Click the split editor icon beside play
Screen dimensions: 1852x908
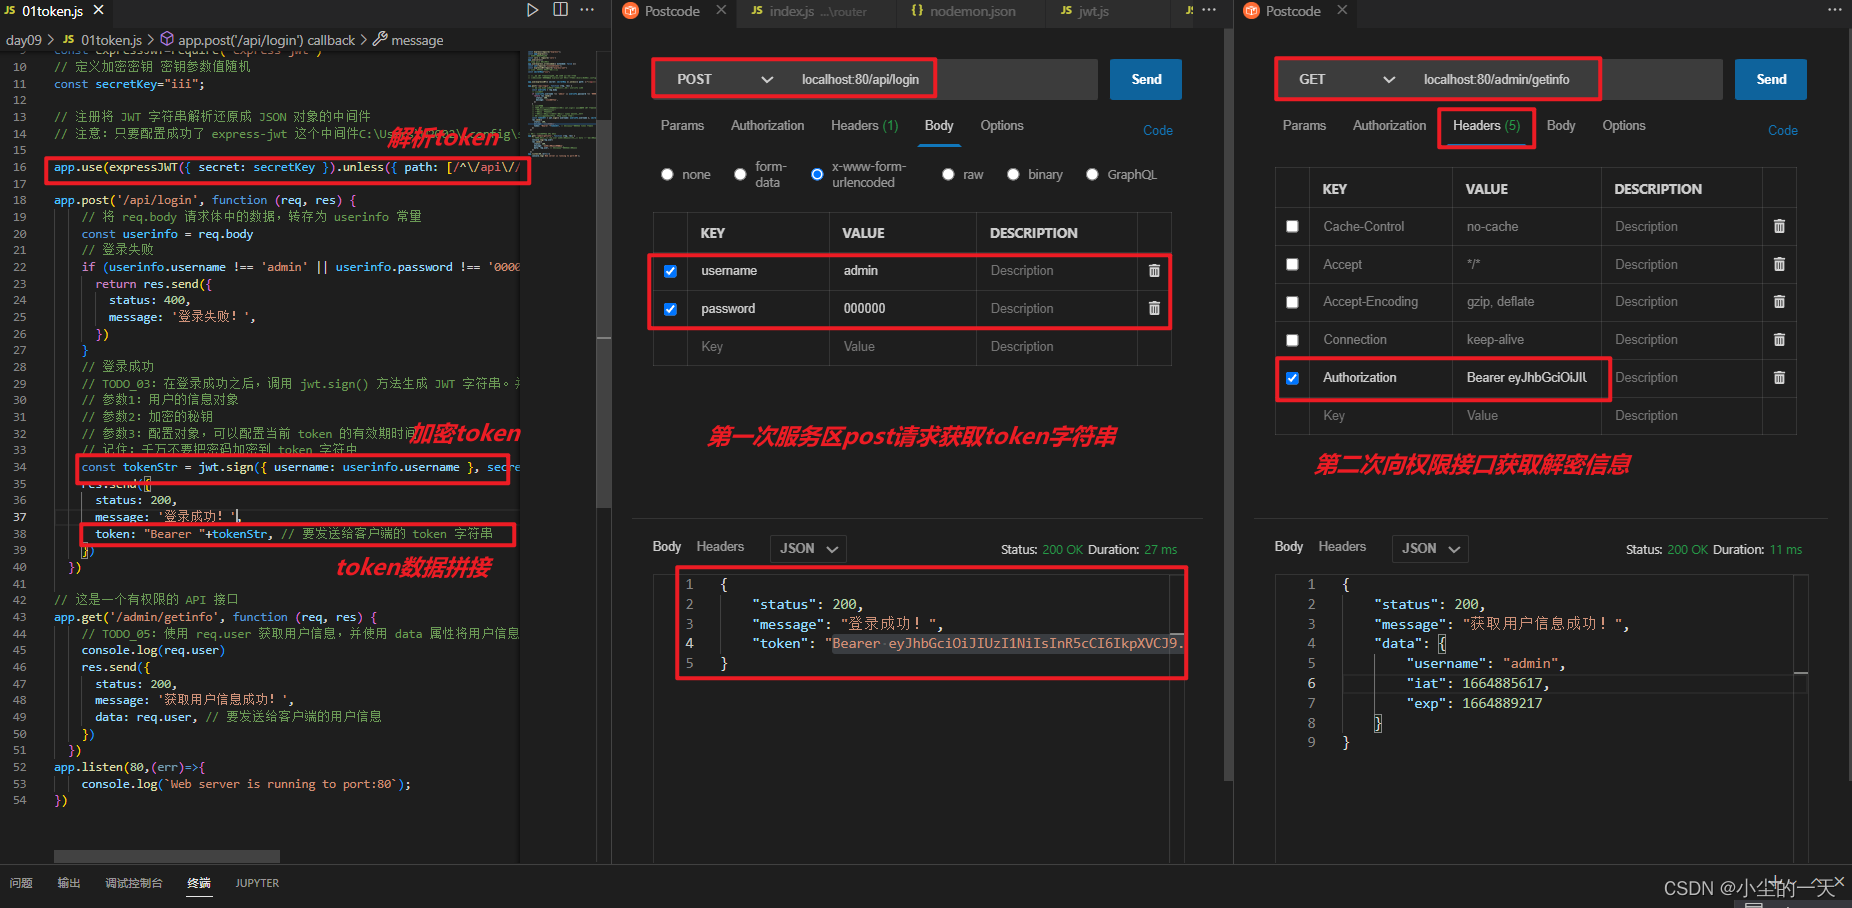click(x=561, y=10)
